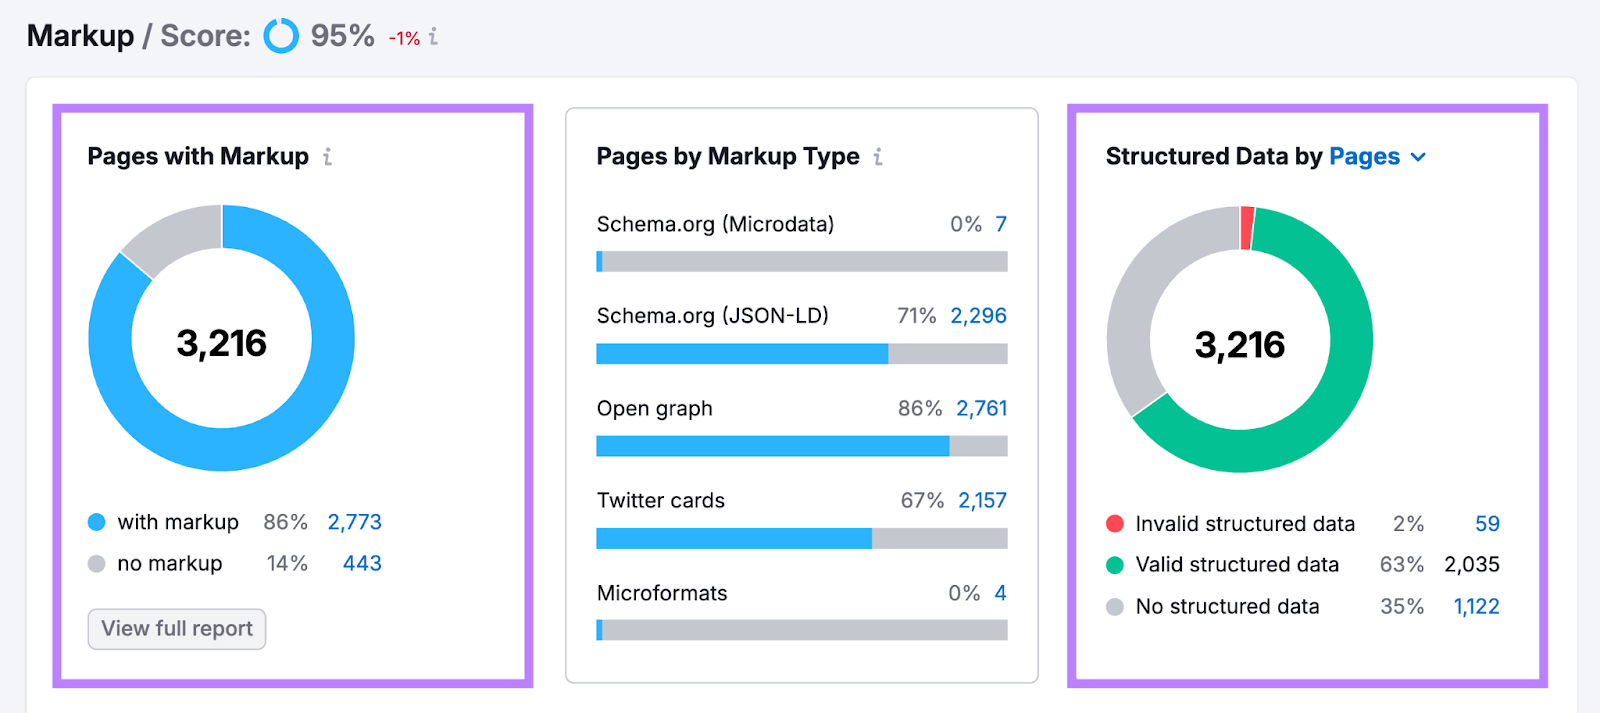Click info icon beside Pages by Markup Type

(x=878, y=157)
